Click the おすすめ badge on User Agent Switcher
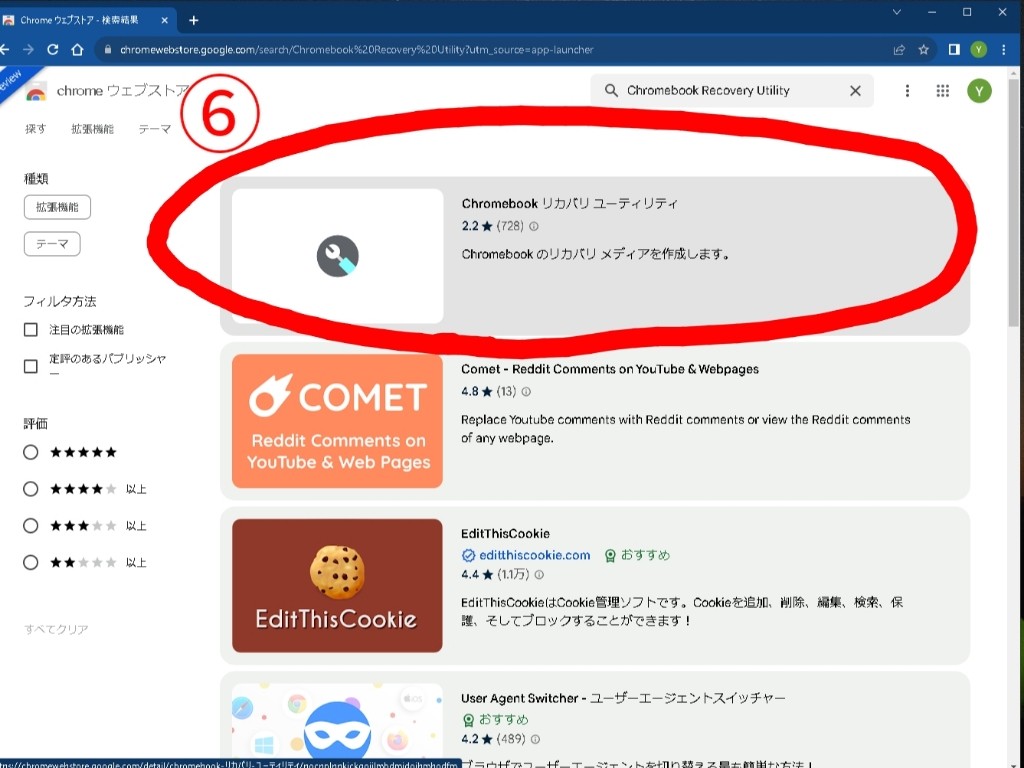The image size is (1024, 768). click(x=496, y=720)
